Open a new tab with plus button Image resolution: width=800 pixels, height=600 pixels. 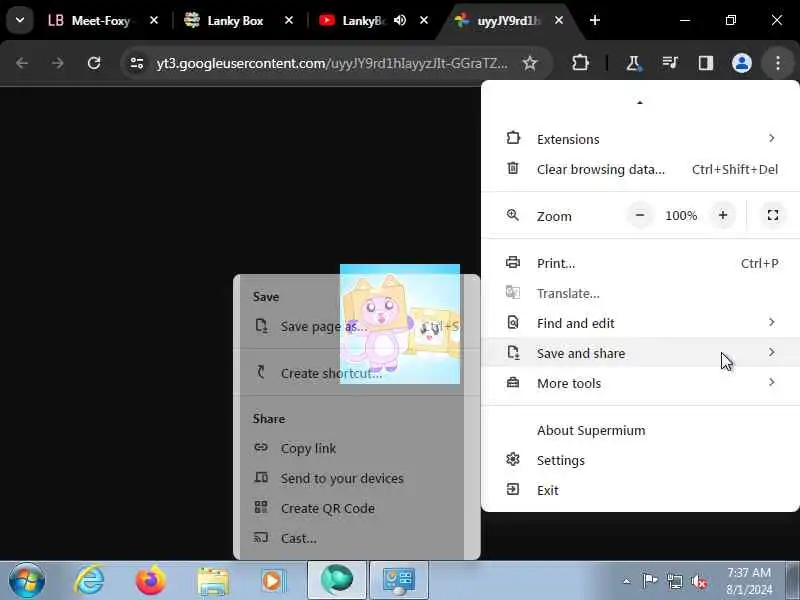[594, 20]
